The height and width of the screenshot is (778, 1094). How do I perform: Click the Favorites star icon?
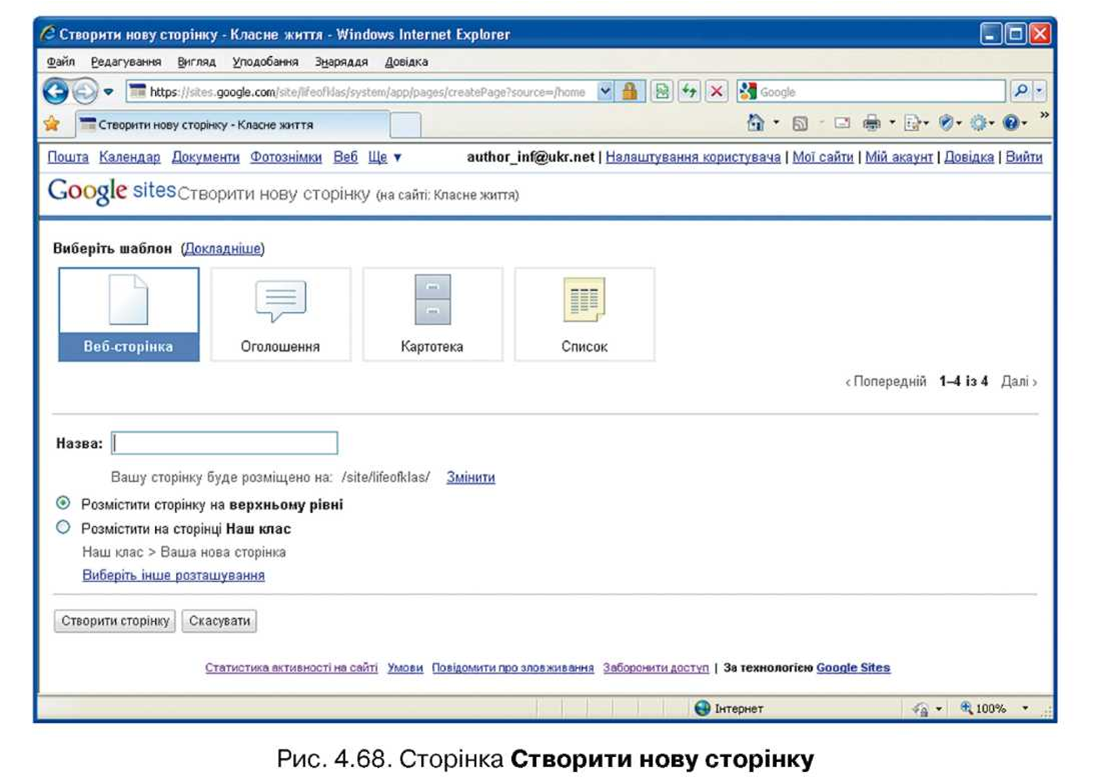pyautogui.click(x=52, y=124)
